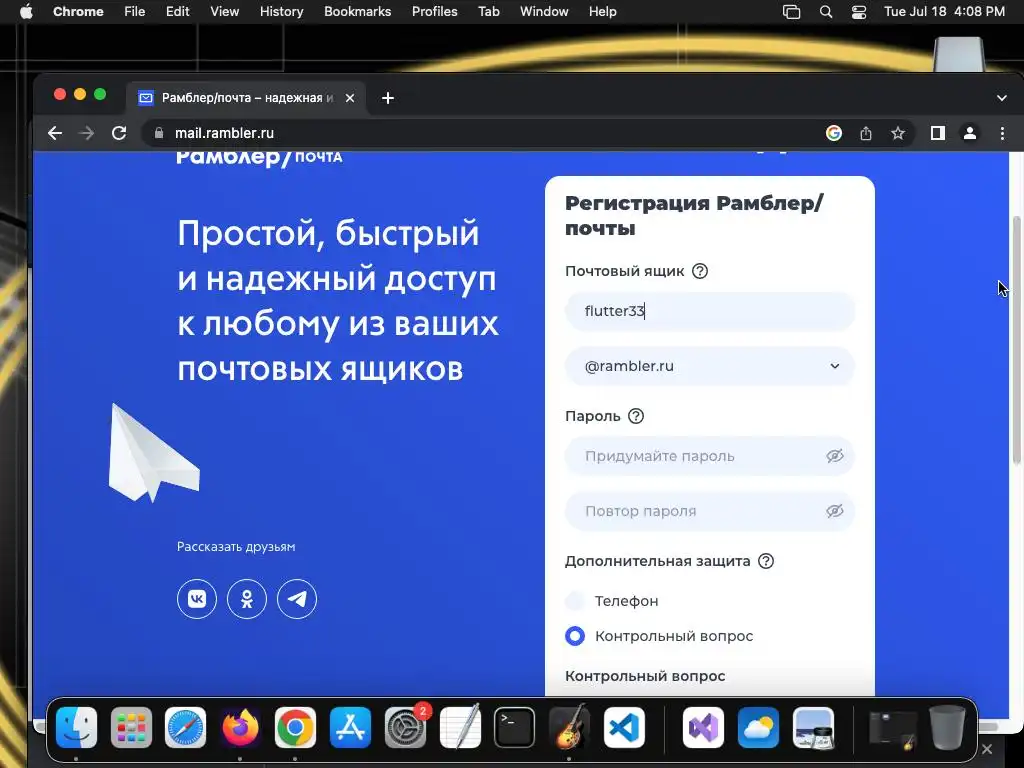Click help icon next to Пароль
The height and width of the screenshot is (768, 1024).
coord(635,416)
